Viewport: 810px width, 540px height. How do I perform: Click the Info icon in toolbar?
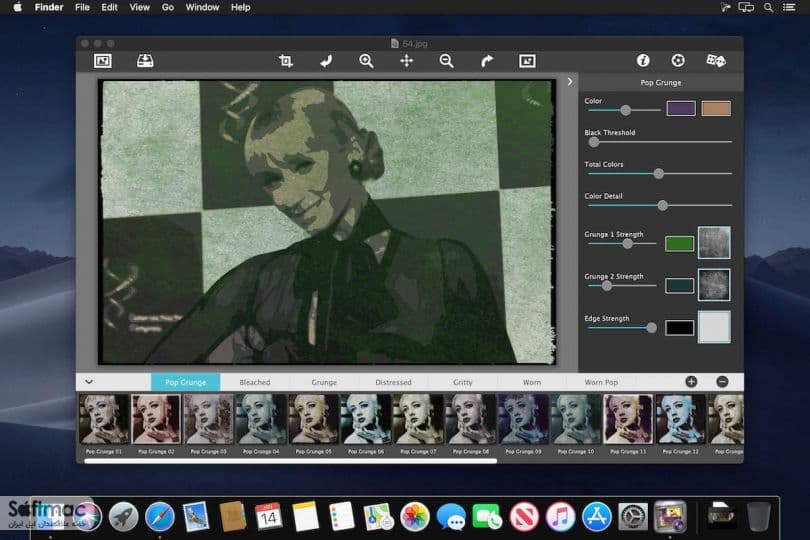coord(643,60)
